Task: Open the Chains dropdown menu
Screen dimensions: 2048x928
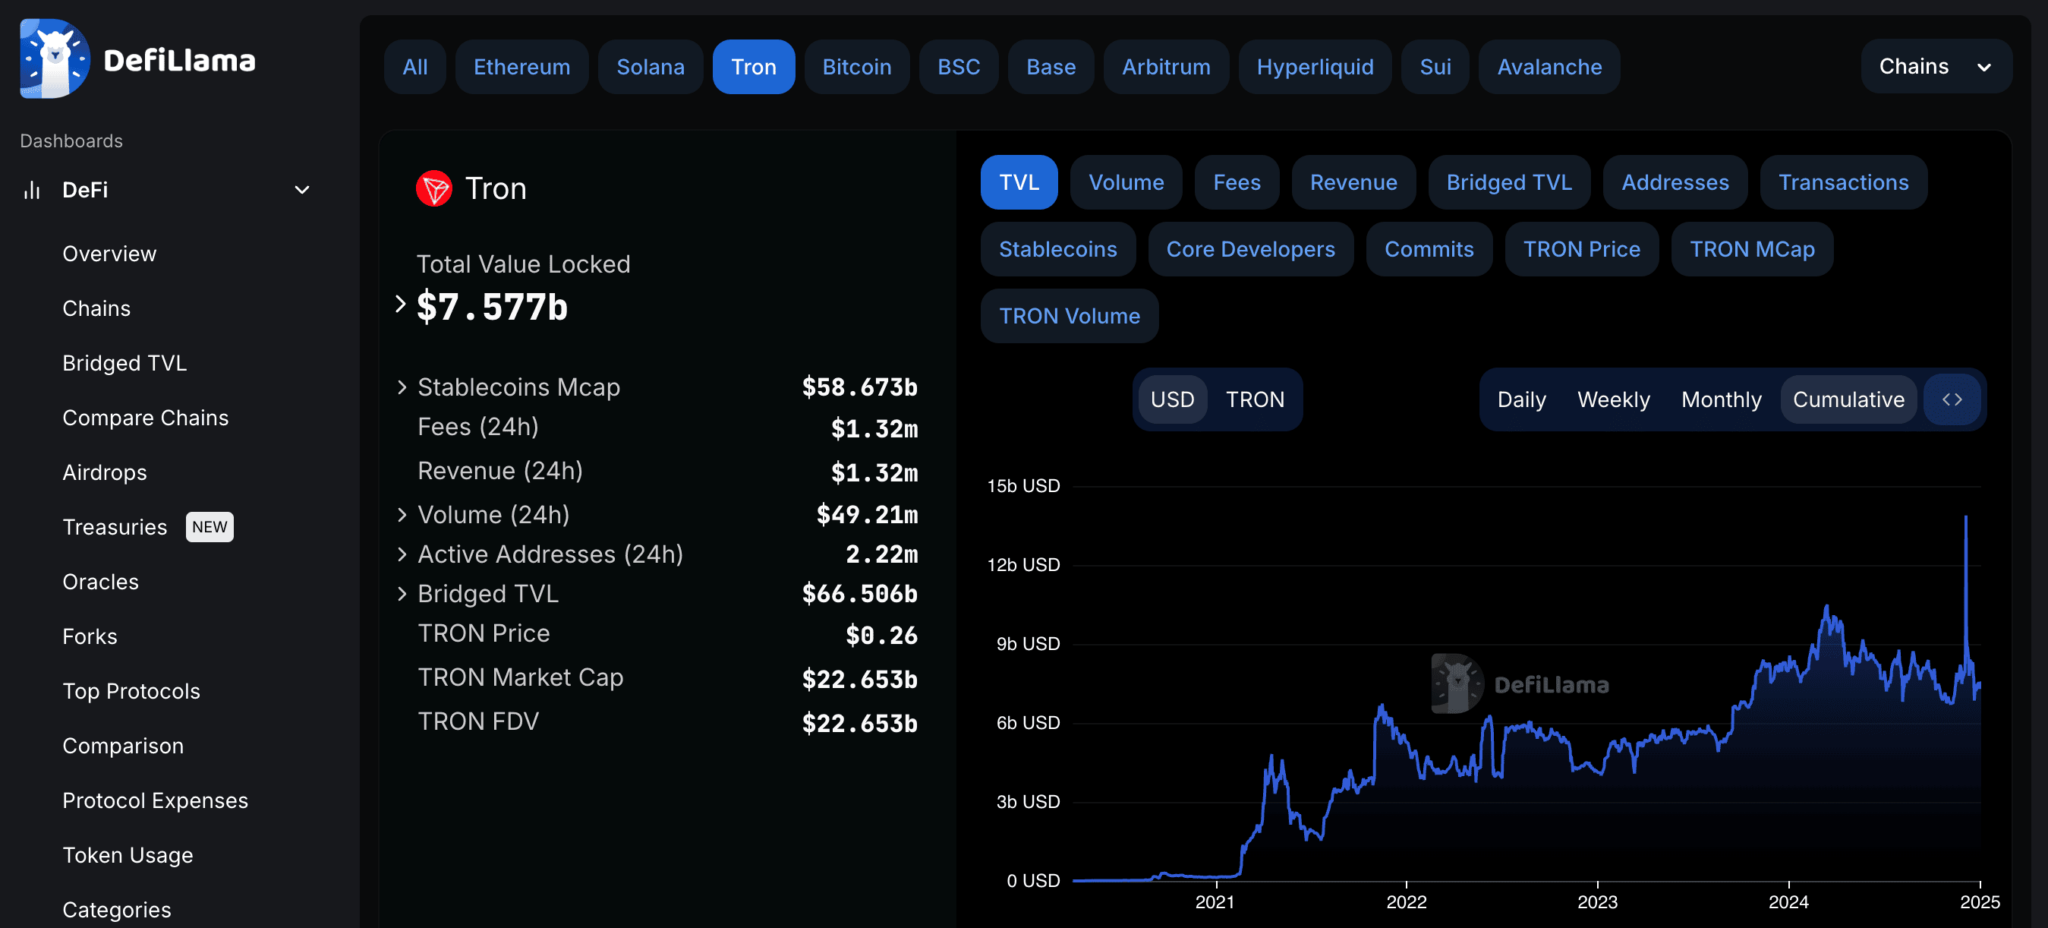Action: 1934,66
